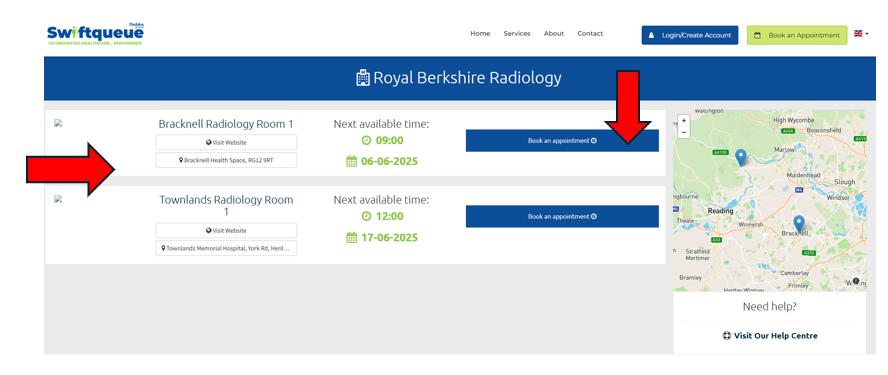Open Townlands Memorial Hospital address button
The image size is (888, 375).
coord(226,248)
